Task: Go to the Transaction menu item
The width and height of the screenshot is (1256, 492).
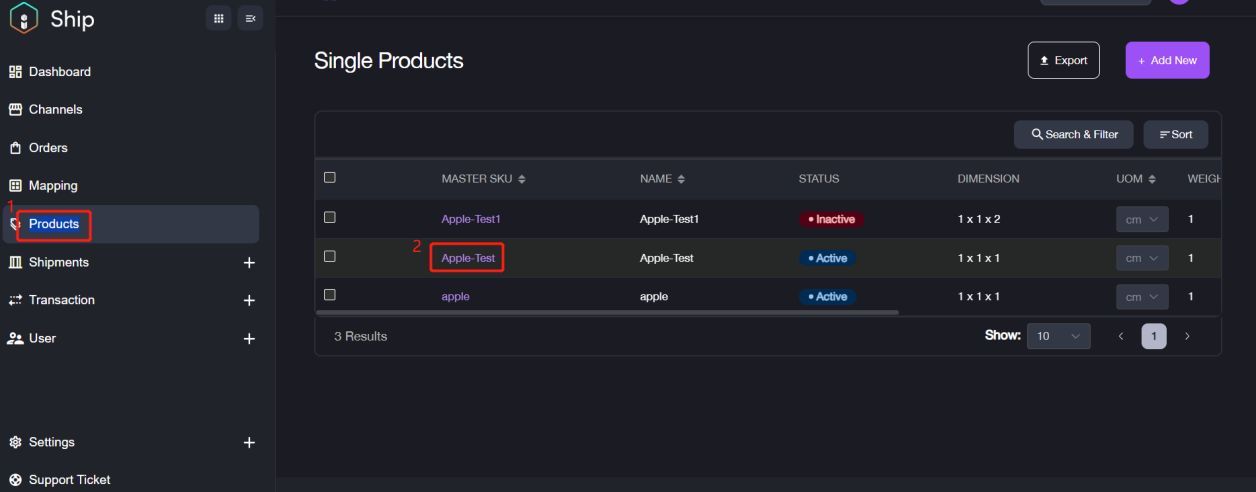Action: click(x=61, y=300)
